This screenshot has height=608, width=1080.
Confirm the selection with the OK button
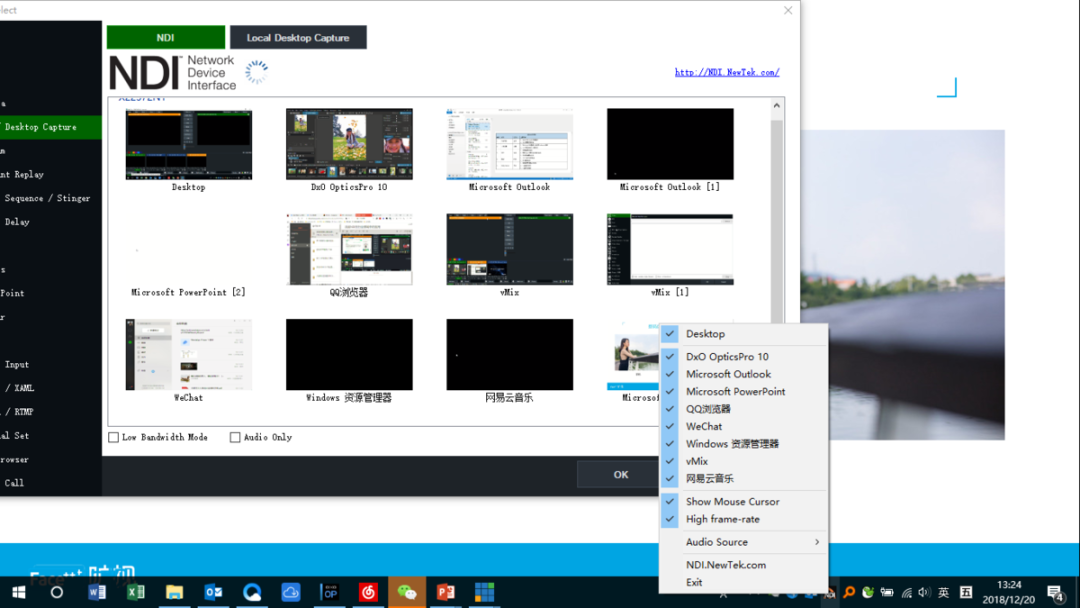pyautogui.click(x=620, y=474)
